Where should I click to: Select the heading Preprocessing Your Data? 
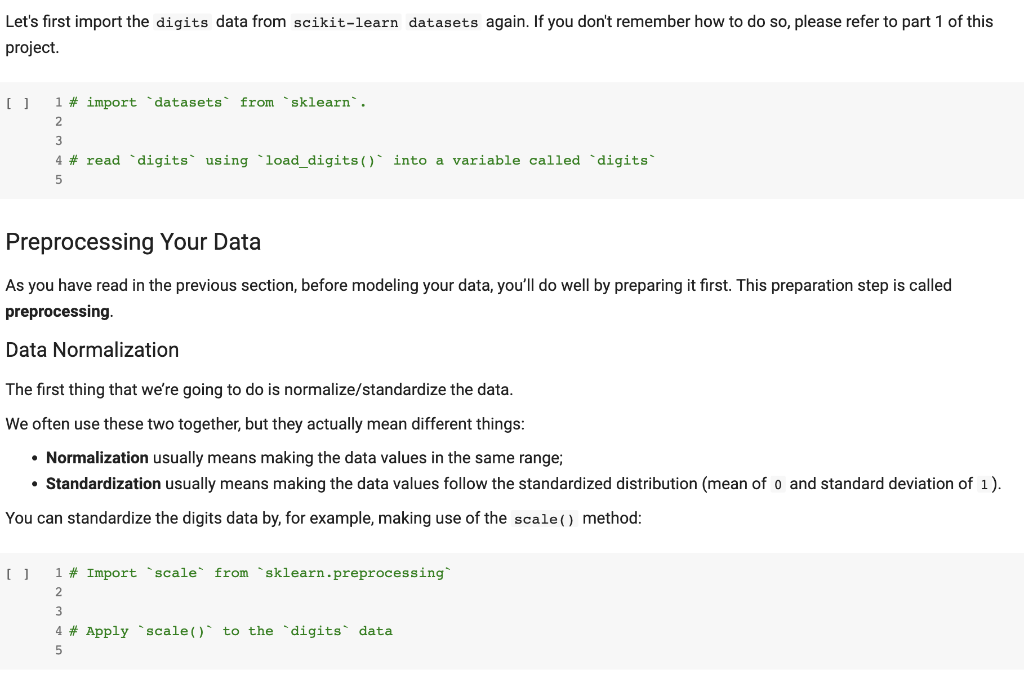point(133,242)
